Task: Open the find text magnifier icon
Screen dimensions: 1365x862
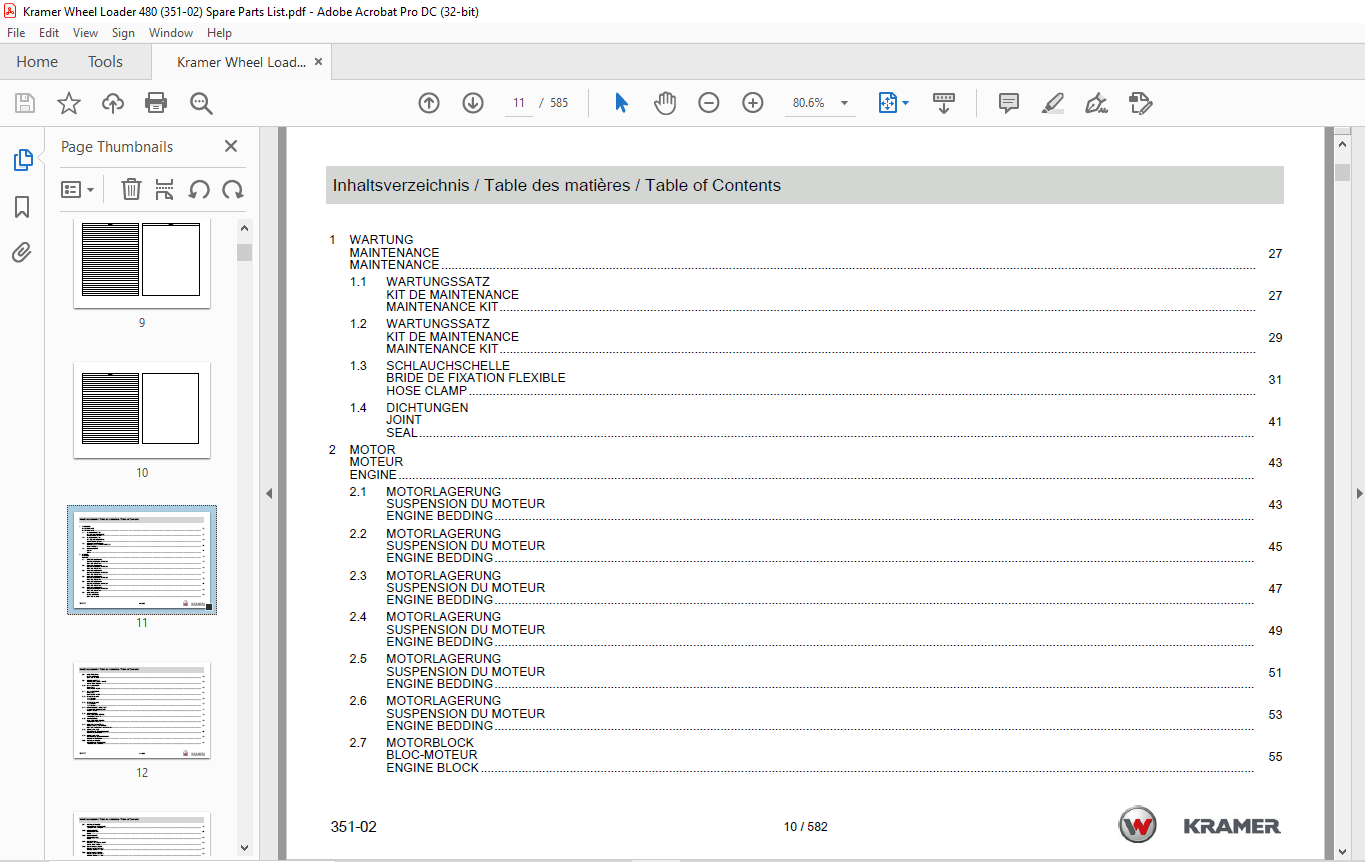Action: tap(201, 103)
